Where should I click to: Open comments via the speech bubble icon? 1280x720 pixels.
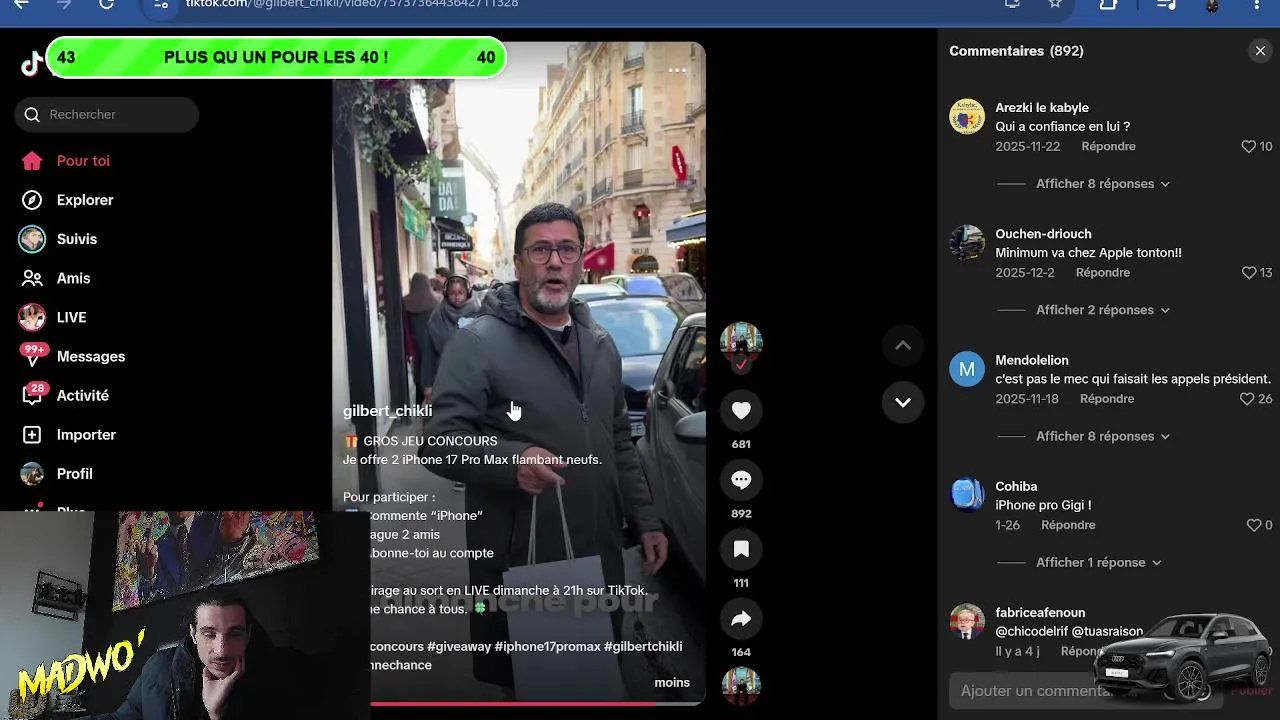pos(741,480)
